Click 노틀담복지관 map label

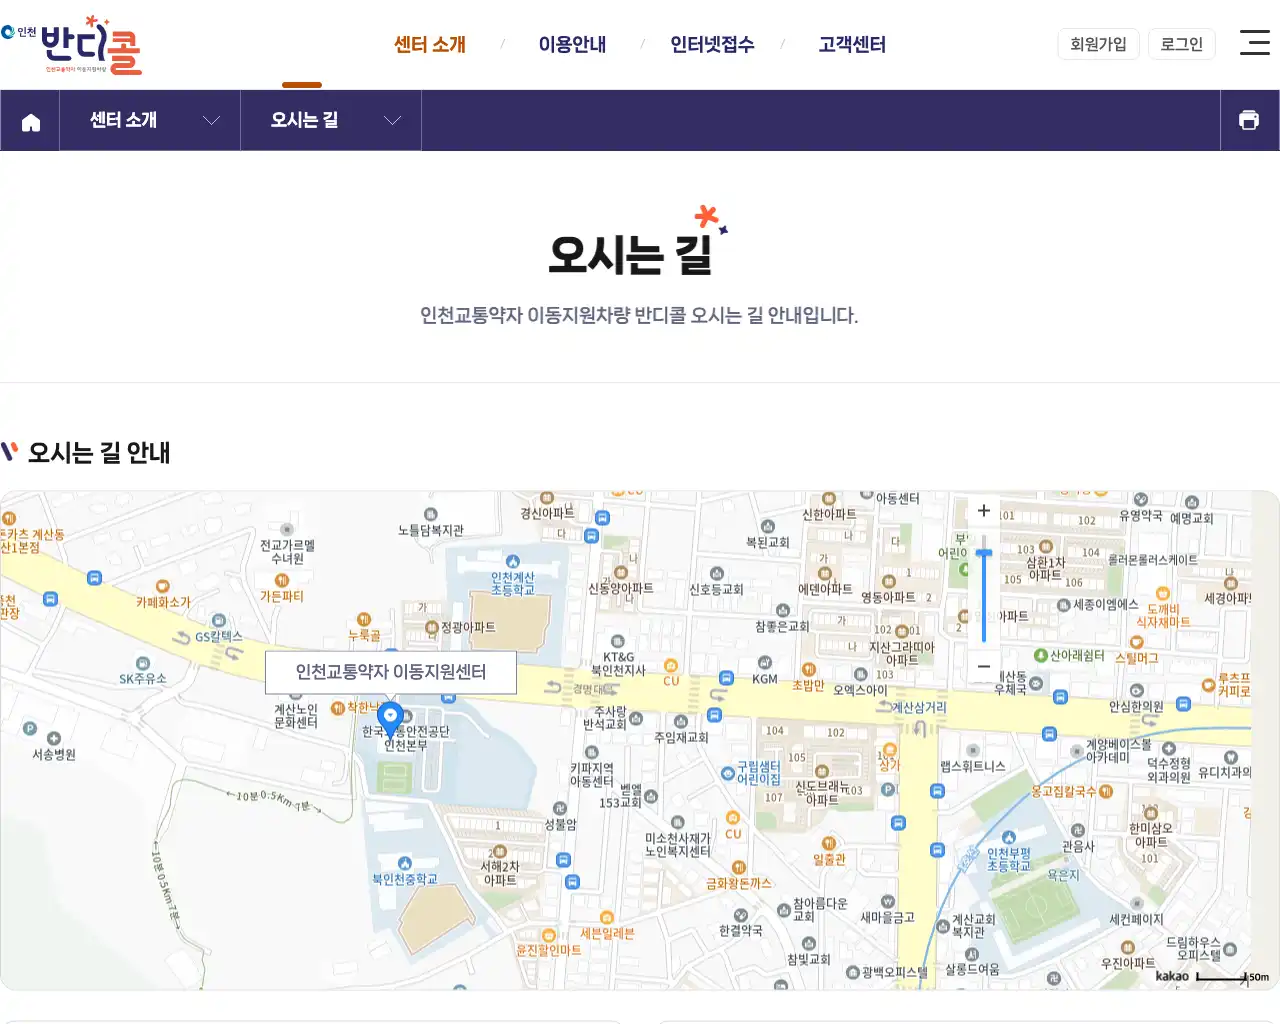431,530
